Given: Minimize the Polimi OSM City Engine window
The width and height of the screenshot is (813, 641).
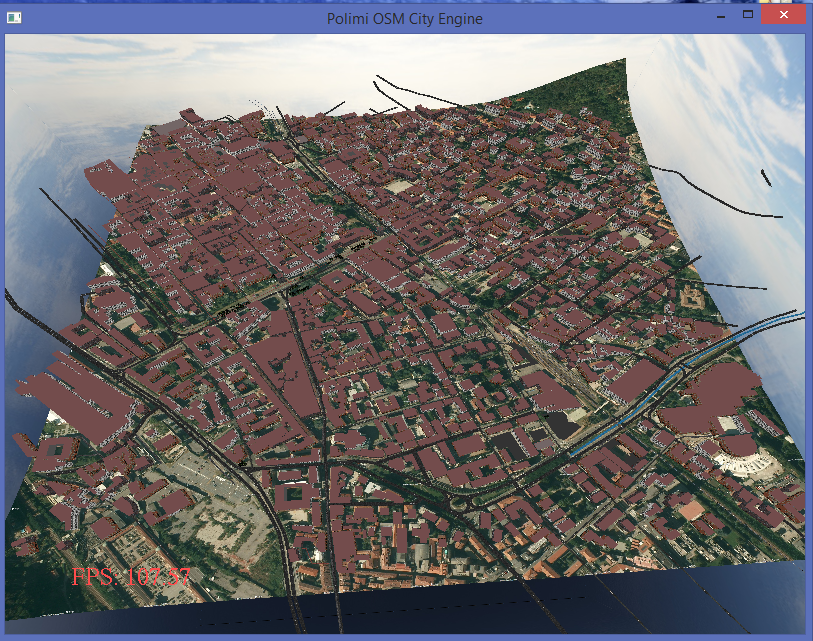Looking at the screenshot, I should tap(721, 16).
